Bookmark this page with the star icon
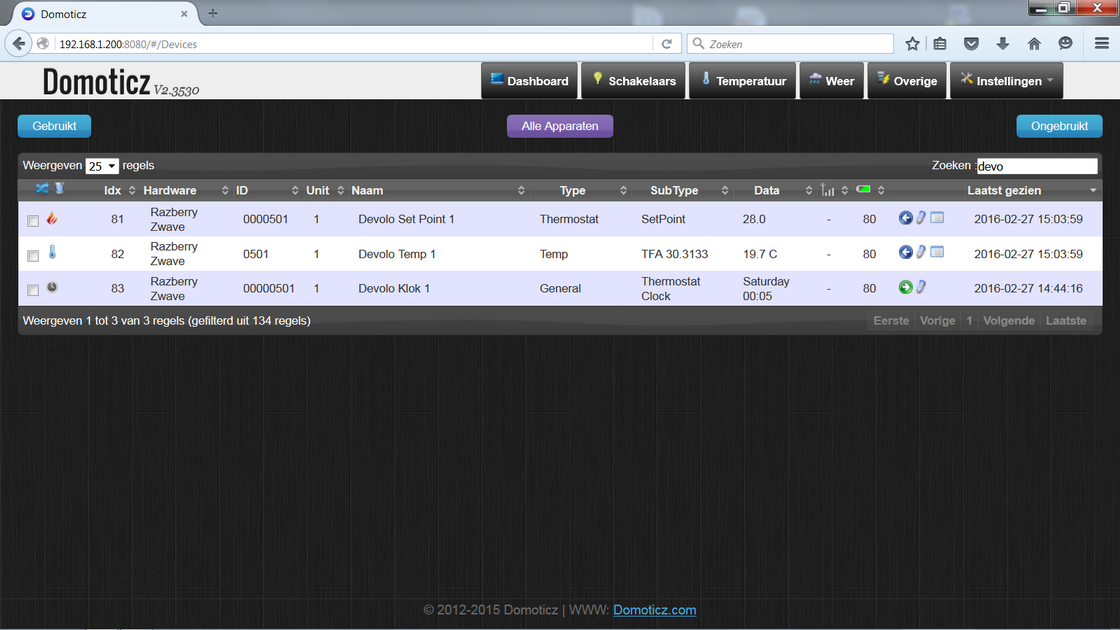Image resolution: width=1120 pixels, height=630 pixels. 912,44
